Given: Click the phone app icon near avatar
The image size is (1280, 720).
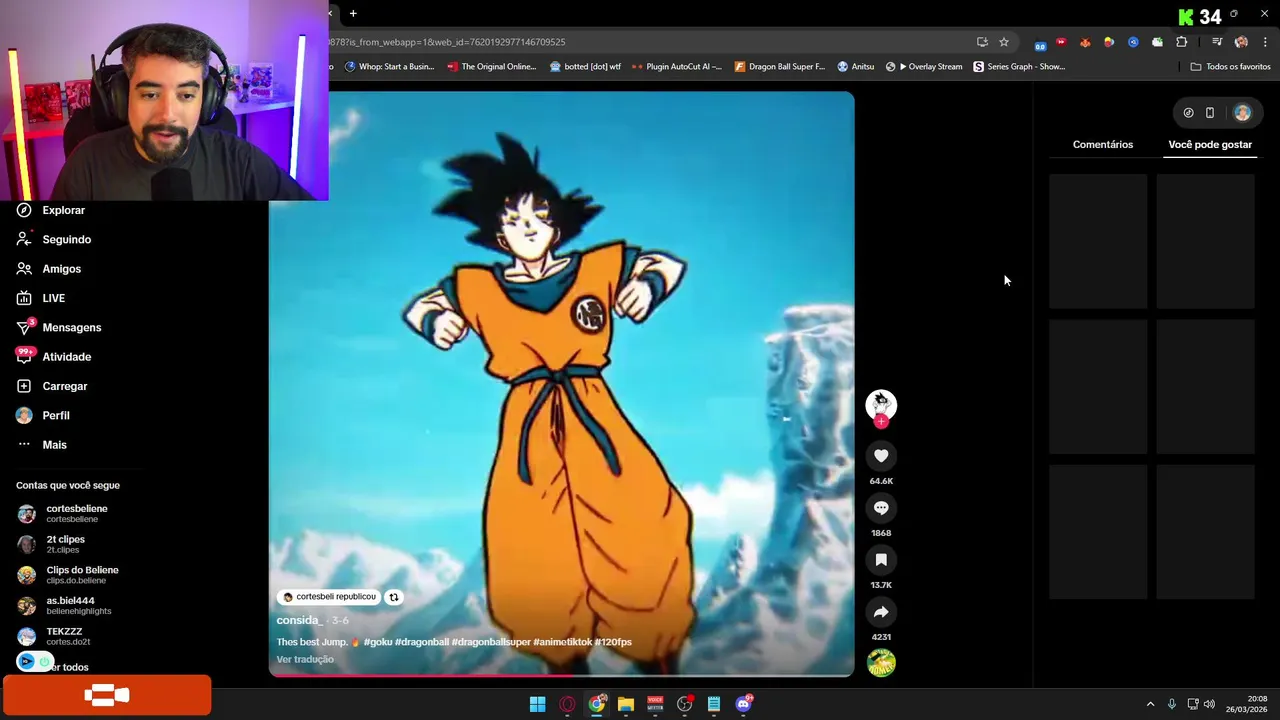Looking at the screenshot, I should click(1210, 113).
